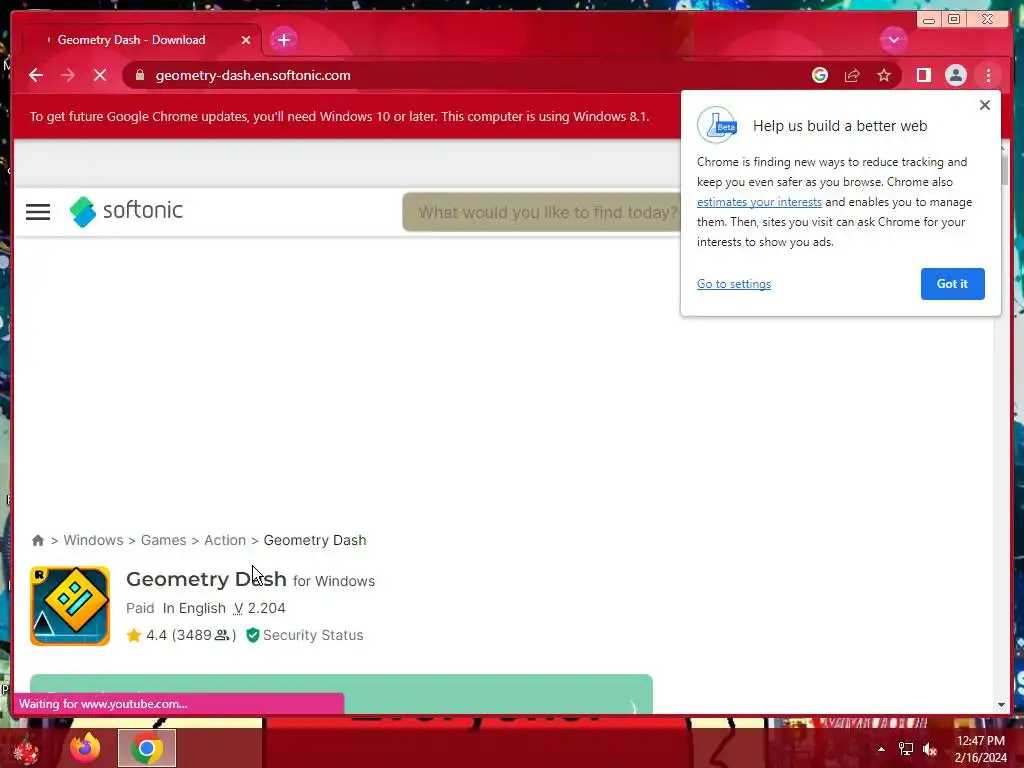Click the Google icon in address bar
This screenshot has height=768, width=1024.
click(x=820, y=75)
